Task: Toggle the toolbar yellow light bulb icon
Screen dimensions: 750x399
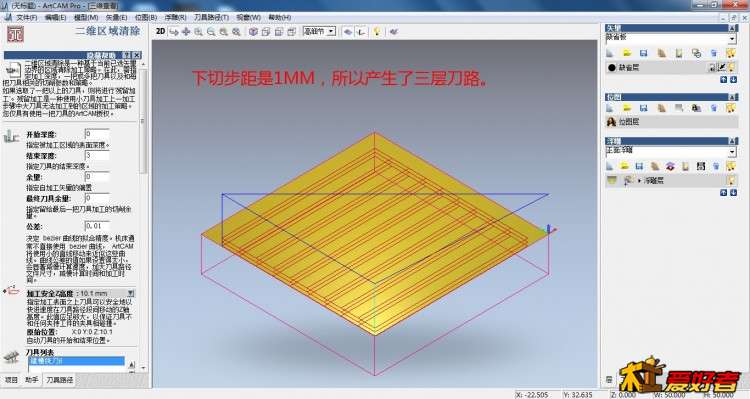Action: pos(377,32)
